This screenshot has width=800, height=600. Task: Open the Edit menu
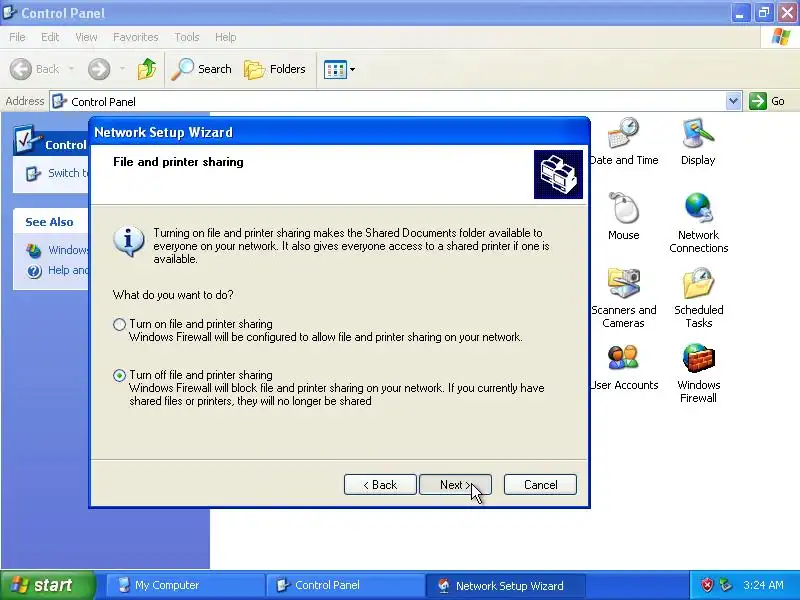click(50, 37)
